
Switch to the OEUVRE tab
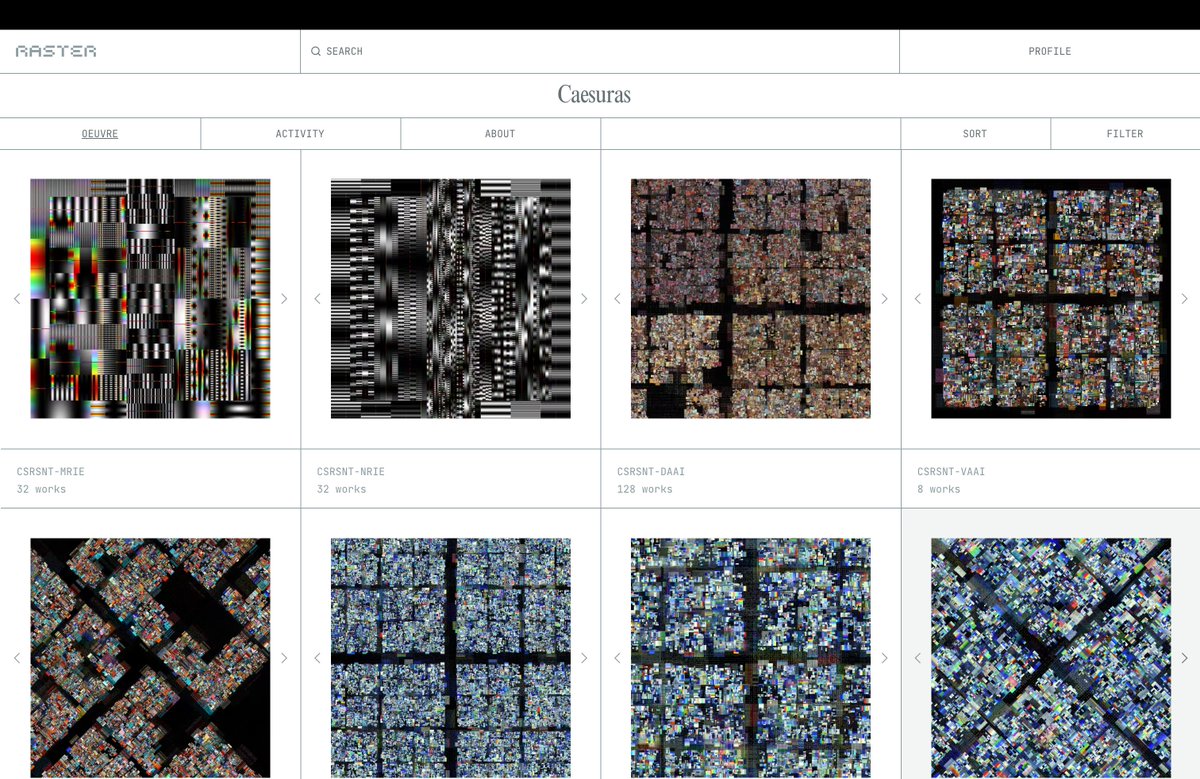pos(100,133)
